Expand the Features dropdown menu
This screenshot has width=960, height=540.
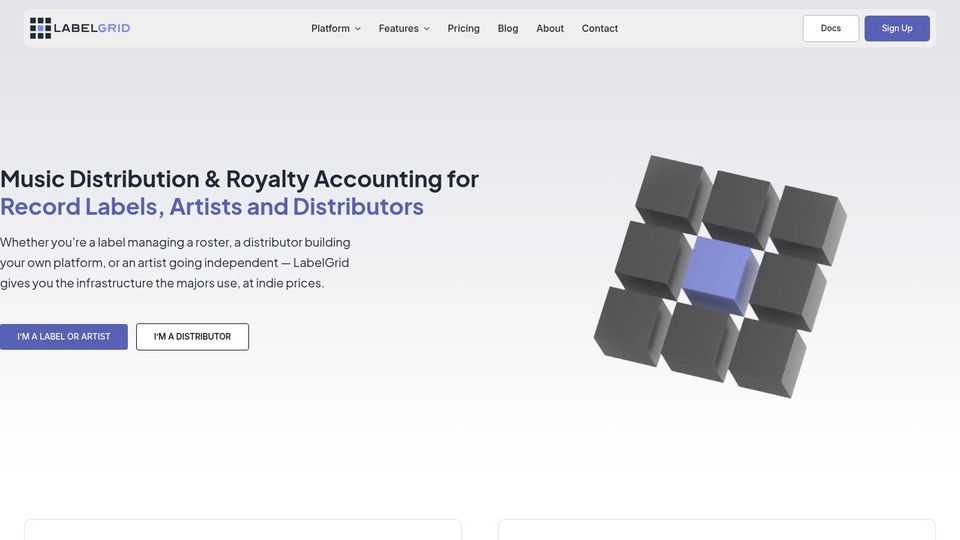click(404, 28)
